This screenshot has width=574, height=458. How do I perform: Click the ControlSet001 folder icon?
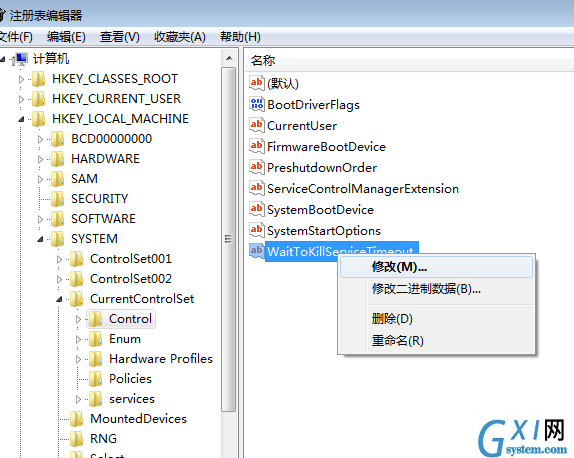(x=77, y=259)
